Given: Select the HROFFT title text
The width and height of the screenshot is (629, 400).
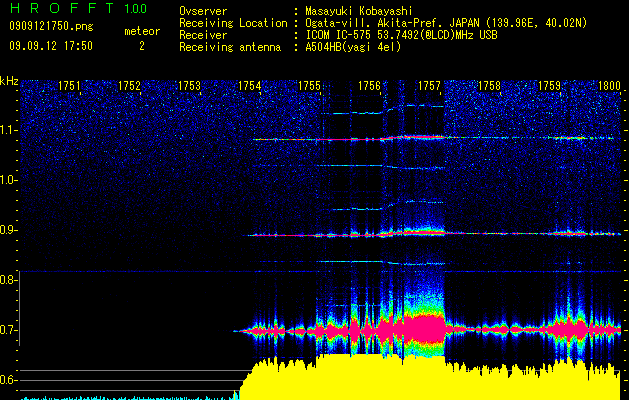Looking at the screenshot, I should [62, 8].
